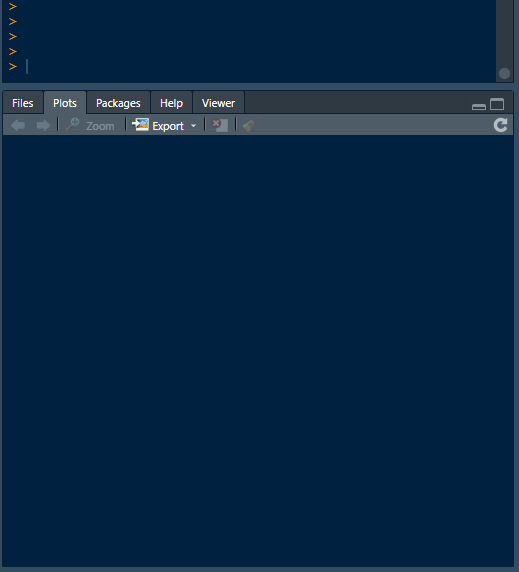Image resolution: width=519 pixels, height=572 pixels.
Task: Remove the current plot icon
Action: point(220,125)
